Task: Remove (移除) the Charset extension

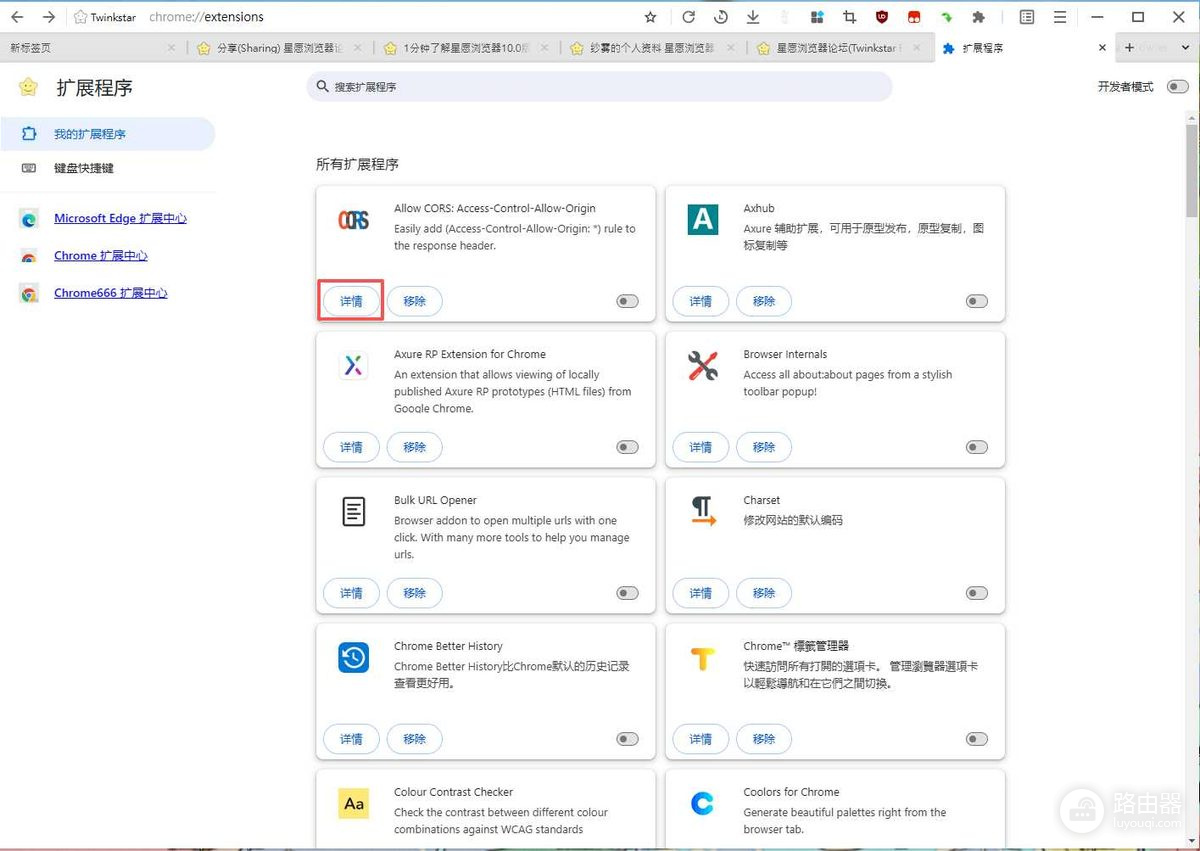Action: (764, 593)
